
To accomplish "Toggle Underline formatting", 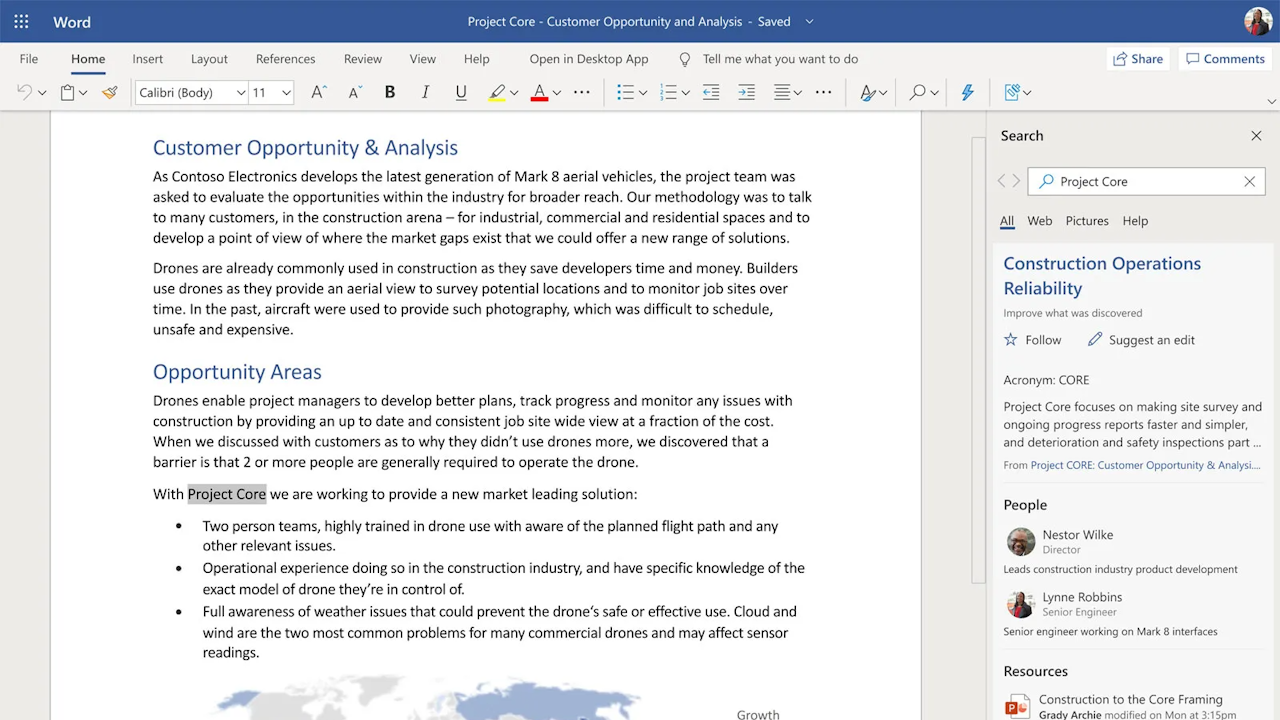I will point(461,93).
